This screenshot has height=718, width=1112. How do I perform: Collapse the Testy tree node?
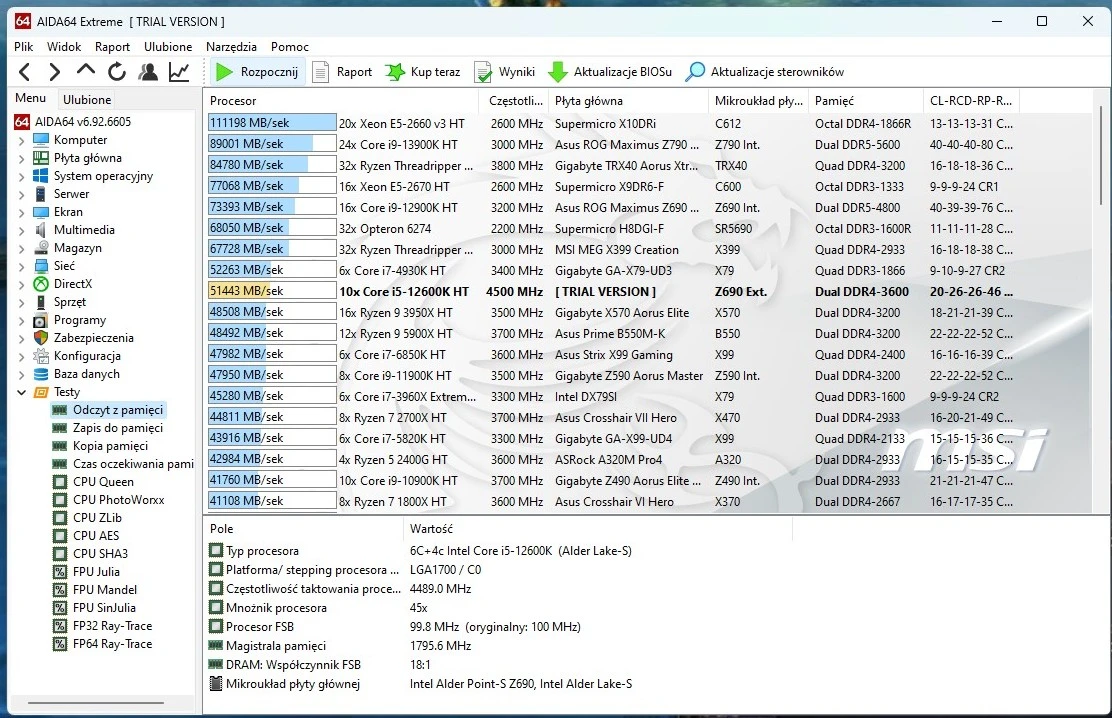pos(22,392)
